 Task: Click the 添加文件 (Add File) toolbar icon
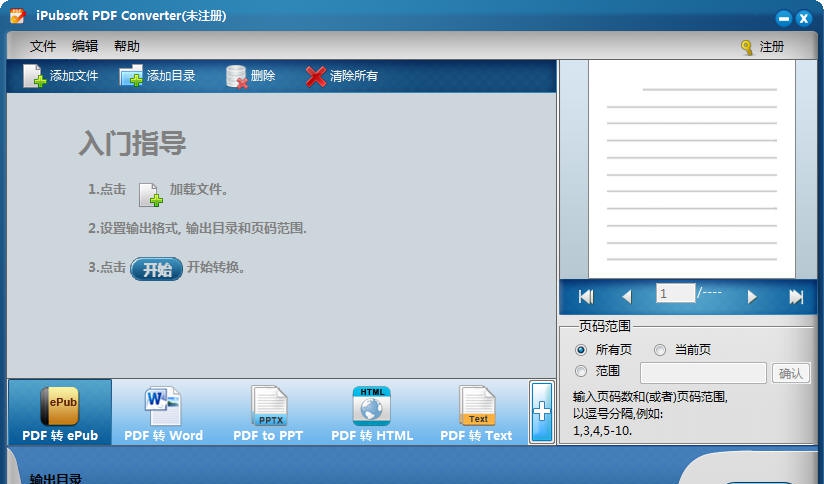point(35,76)
